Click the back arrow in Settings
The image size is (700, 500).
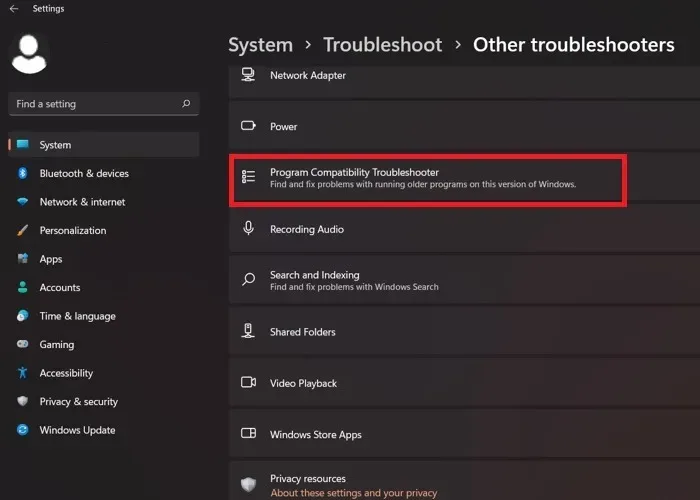pyautogui.click(x=14, y=8)
